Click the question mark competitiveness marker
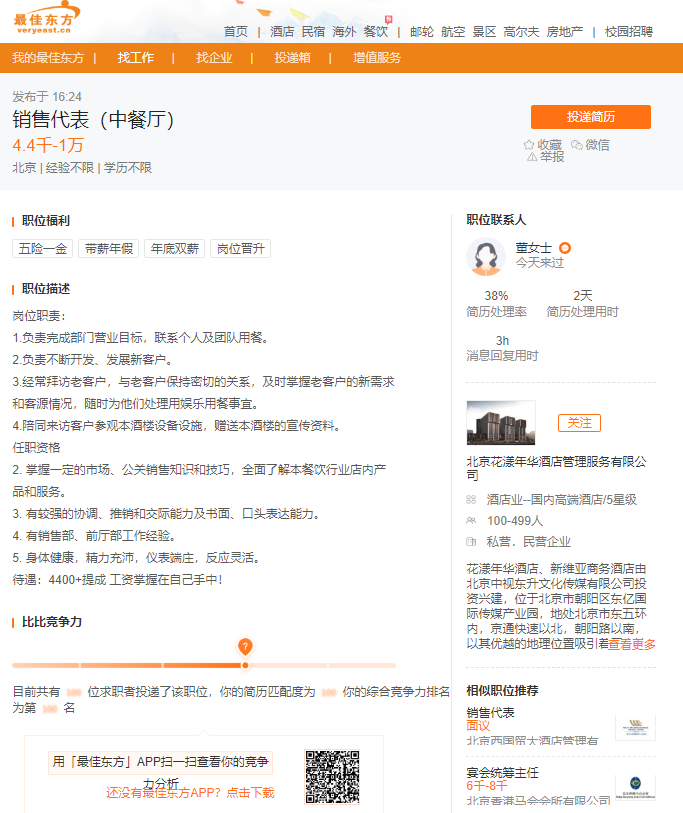 pyautogui.click(x=245, y=646)
